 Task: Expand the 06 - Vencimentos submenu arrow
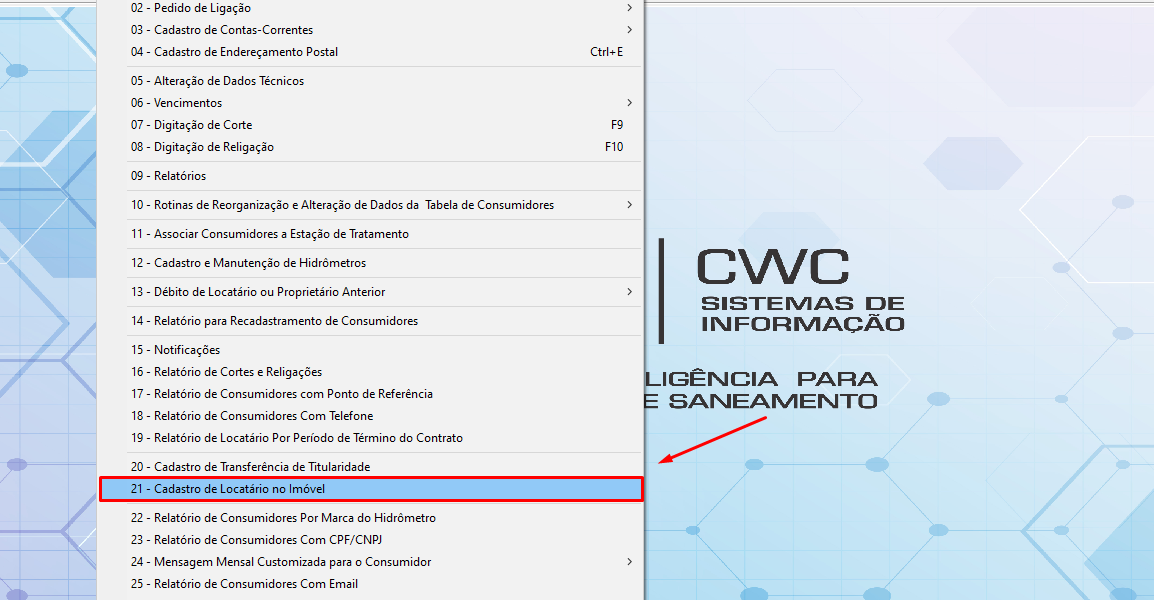629,103
